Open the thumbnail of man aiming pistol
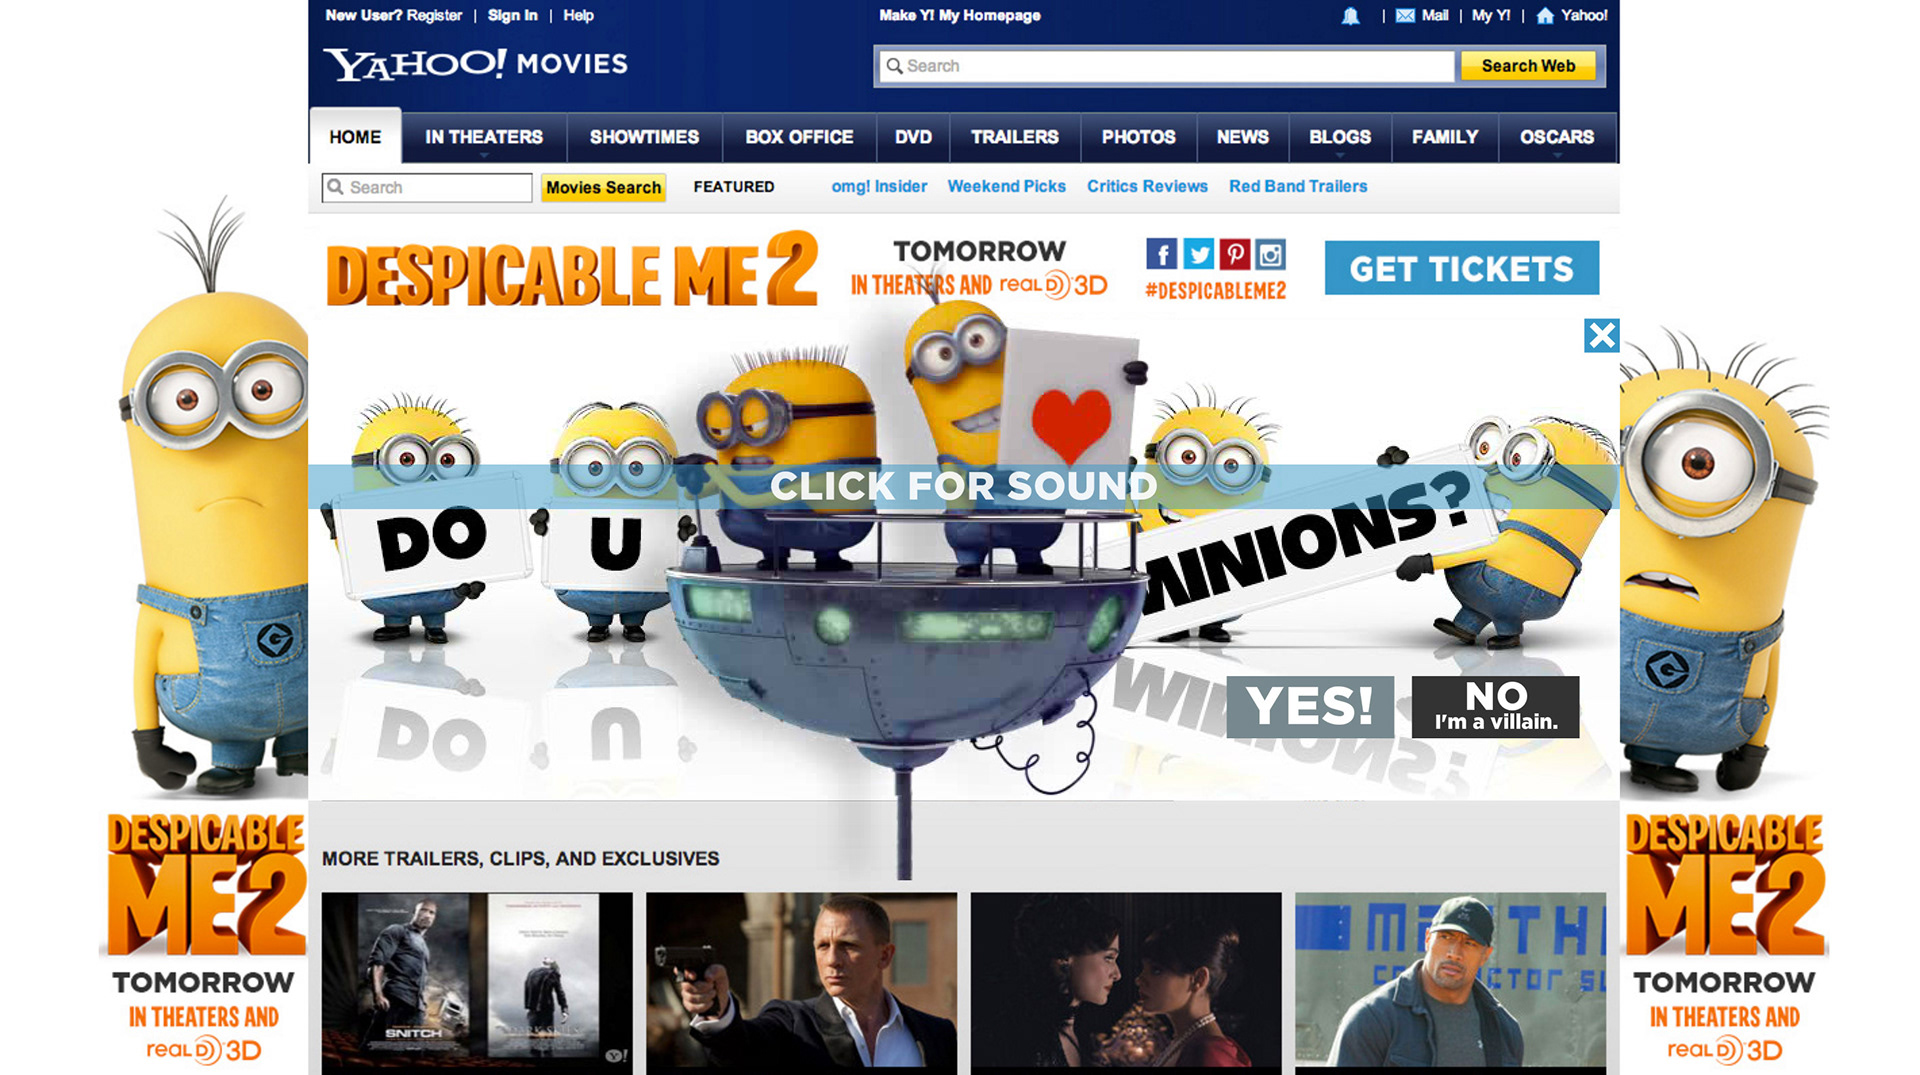The image size is (1920, 1075). [801, 982]
